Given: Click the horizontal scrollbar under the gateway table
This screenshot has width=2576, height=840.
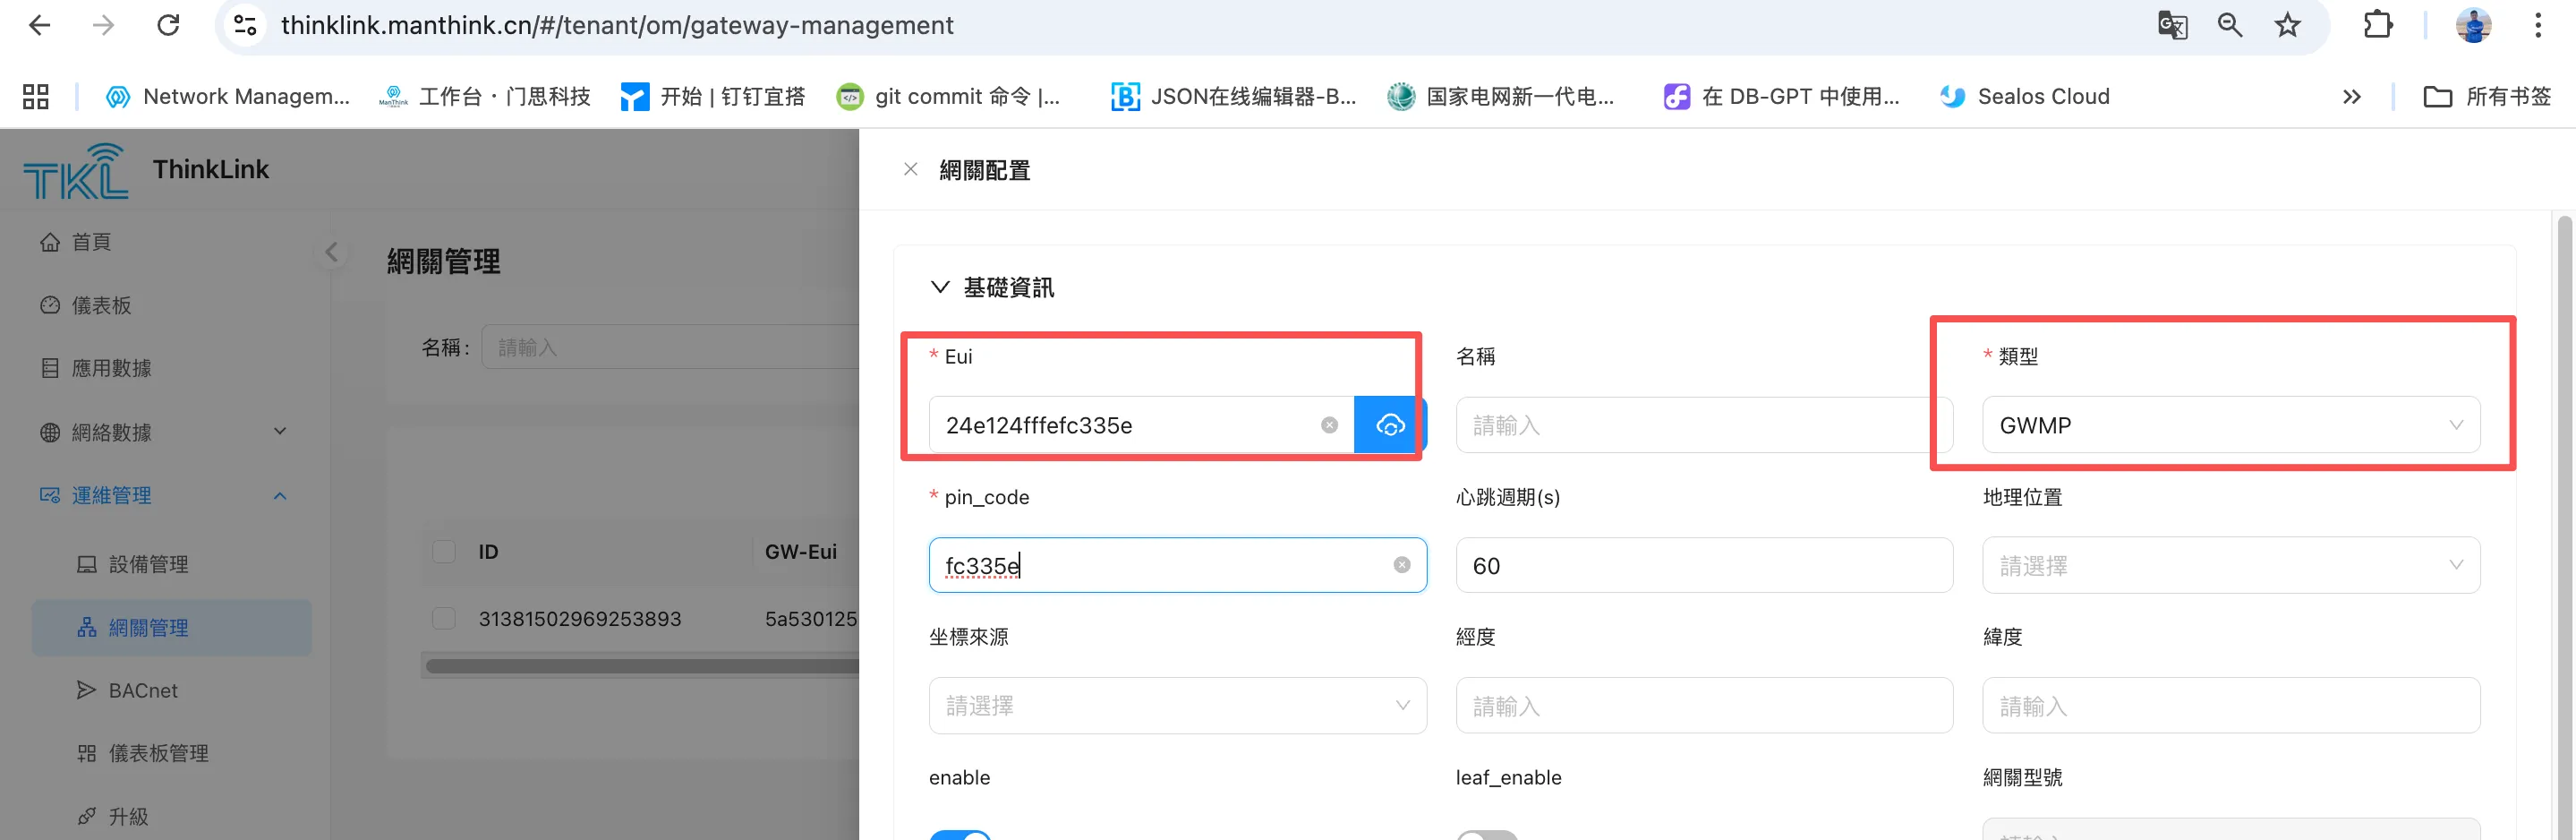Looking at the screenshot, I should click(642, 666).
